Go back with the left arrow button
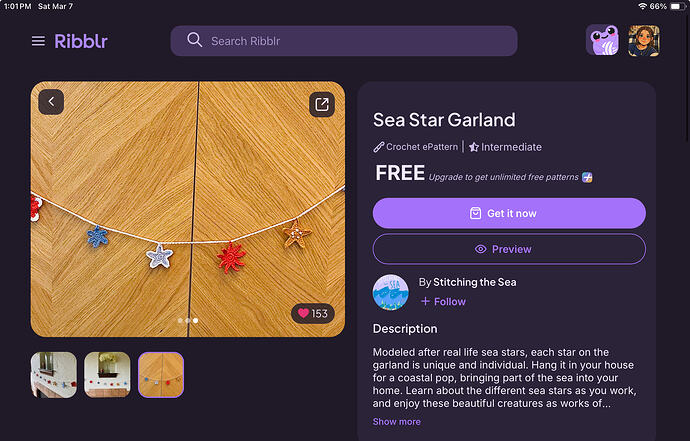The width and height of the screenshot is (690, 441). (x=51, y=102)
